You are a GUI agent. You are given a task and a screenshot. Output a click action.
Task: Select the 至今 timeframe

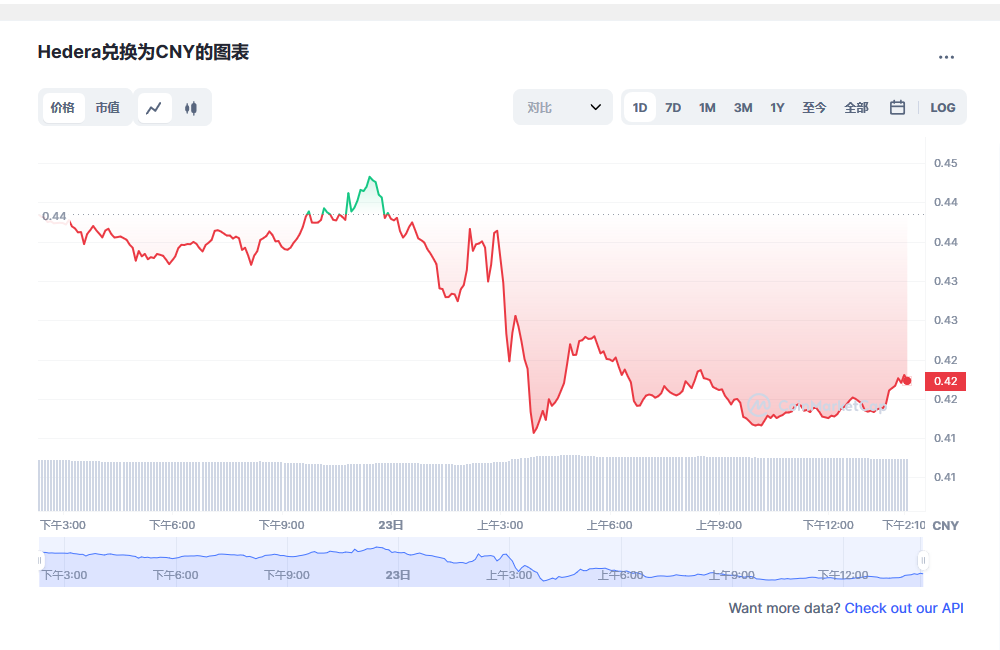(814, 107)
